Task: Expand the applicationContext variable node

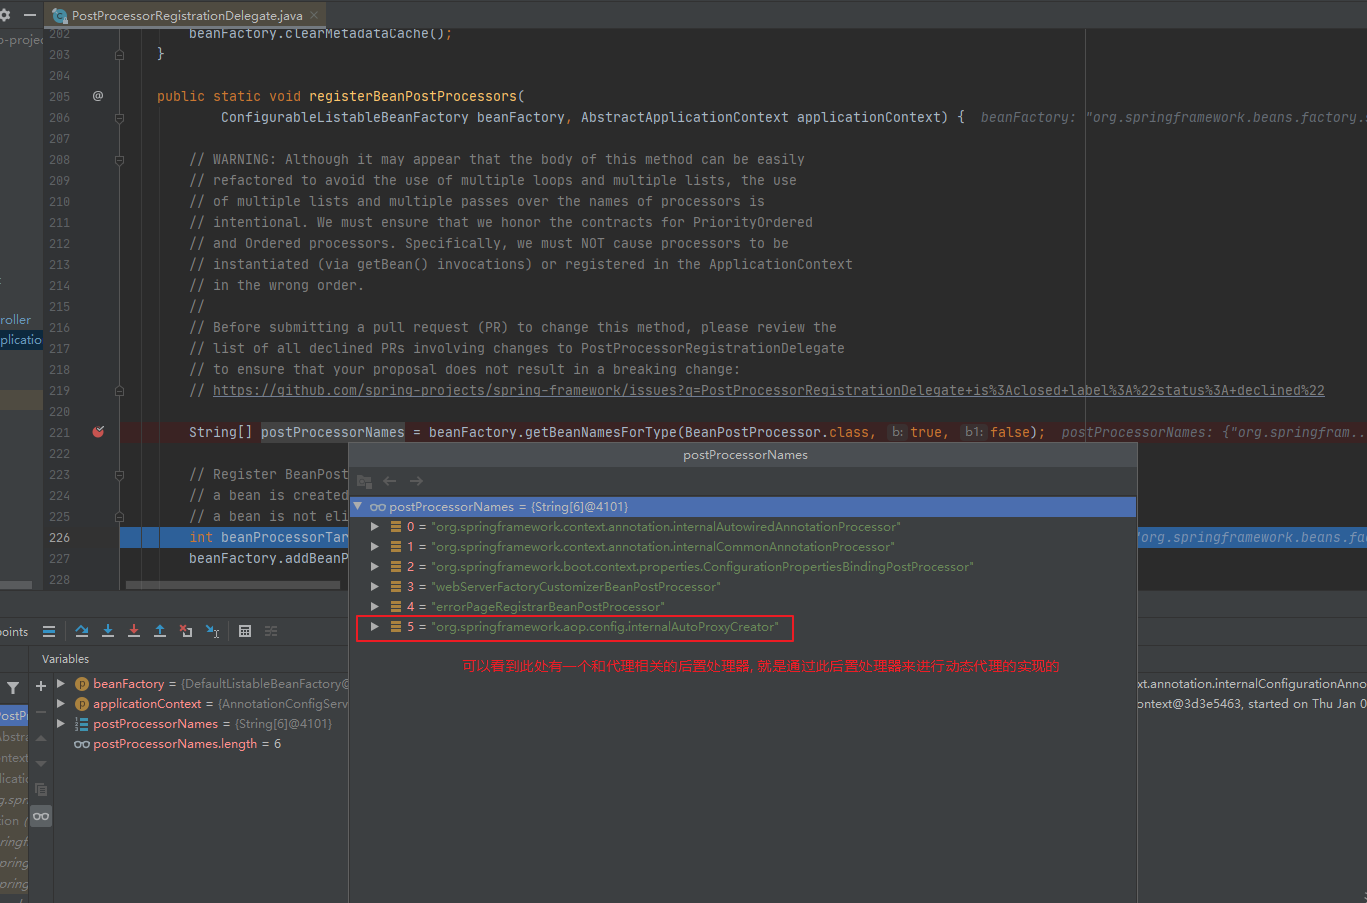Action: coord(61,703)
